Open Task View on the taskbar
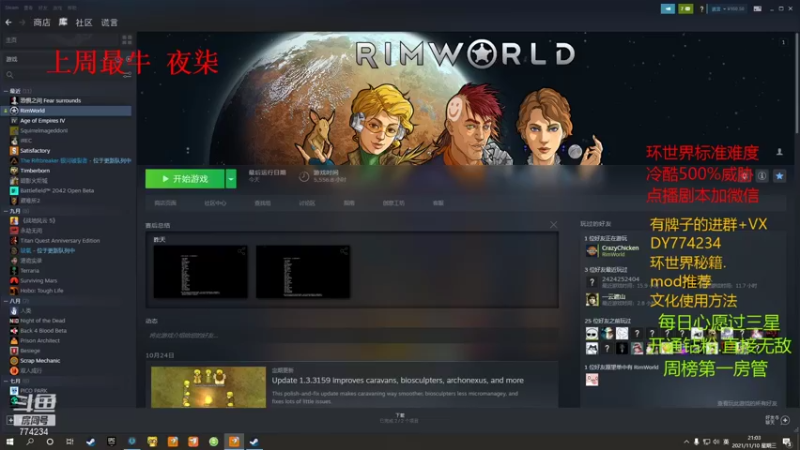Screen dimensions: 800x450 tap(69, 442)
